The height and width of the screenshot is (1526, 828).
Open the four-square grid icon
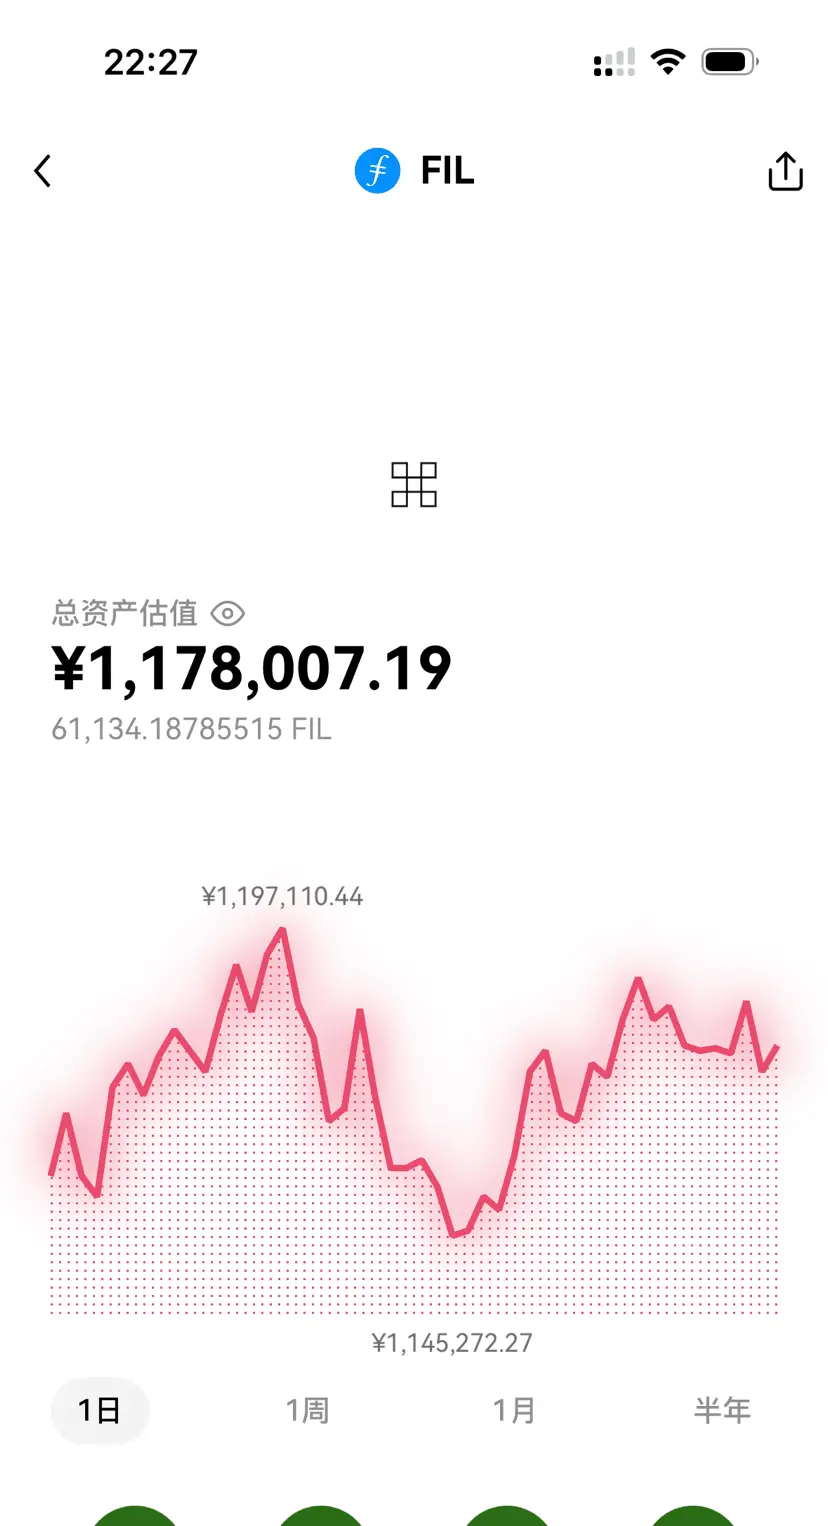[414, 485]
